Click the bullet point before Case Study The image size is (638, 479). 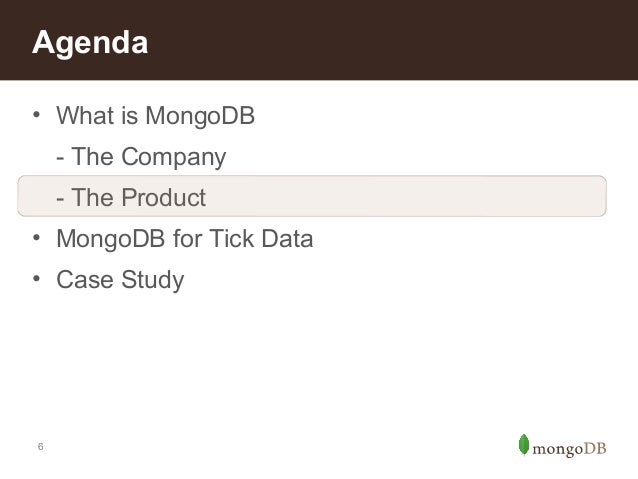coord(36,279)
